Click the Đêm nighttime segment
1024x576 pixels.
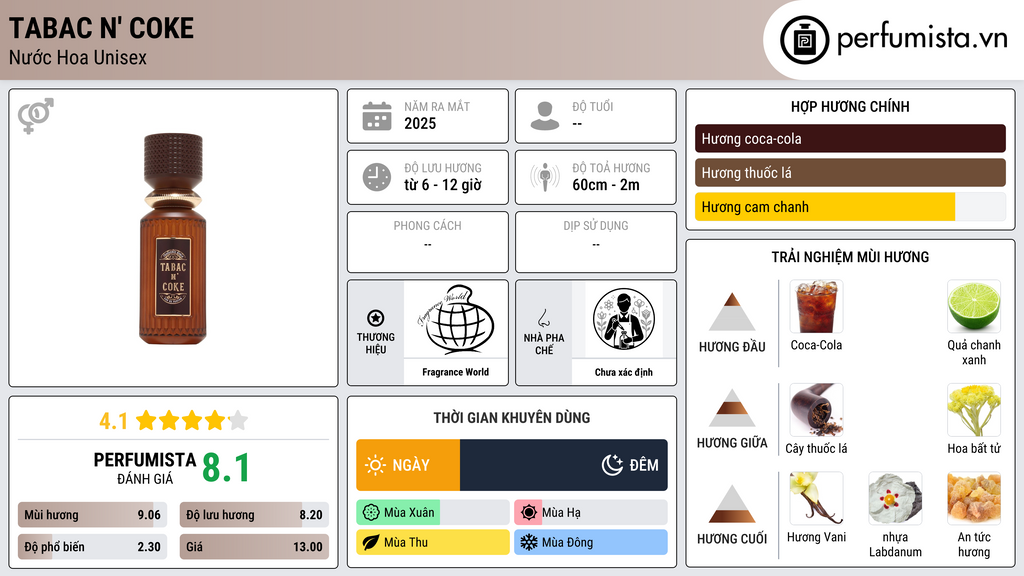click(564, 465)
